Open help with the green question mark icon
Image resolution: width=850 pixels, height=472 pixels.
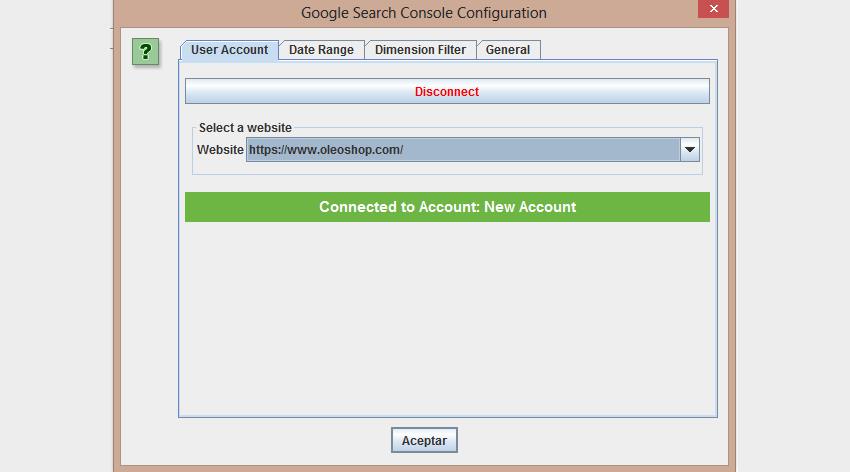(x=145, y=52)
